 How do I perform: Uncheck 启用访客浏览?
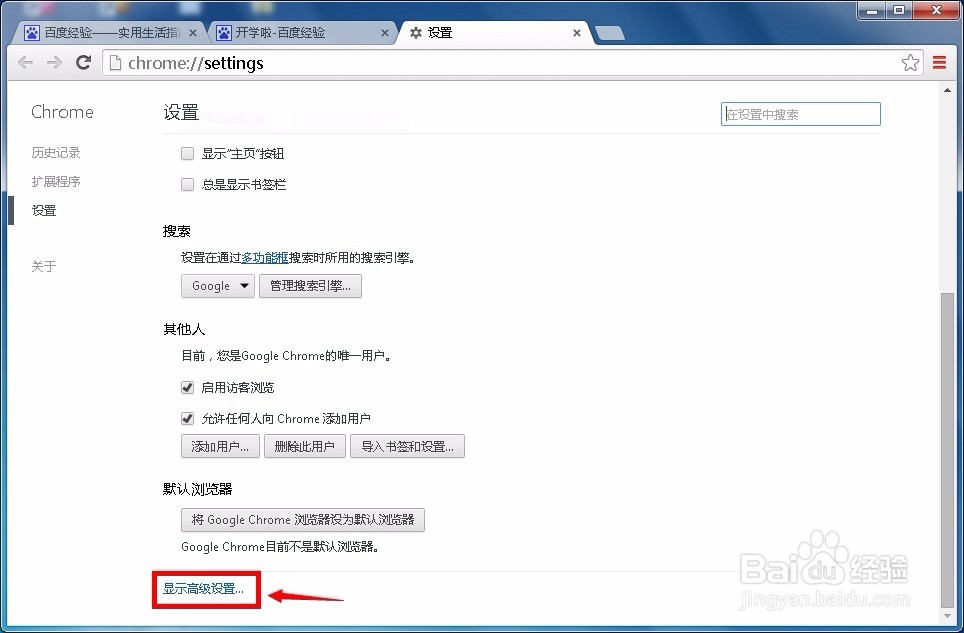point(188,387)
